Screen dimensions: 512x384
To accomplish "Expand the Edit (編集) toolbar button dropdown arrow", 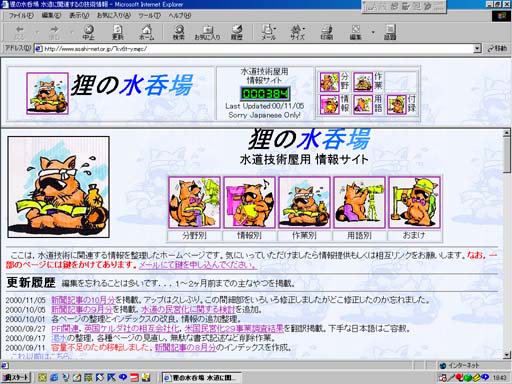I will 373,32.
